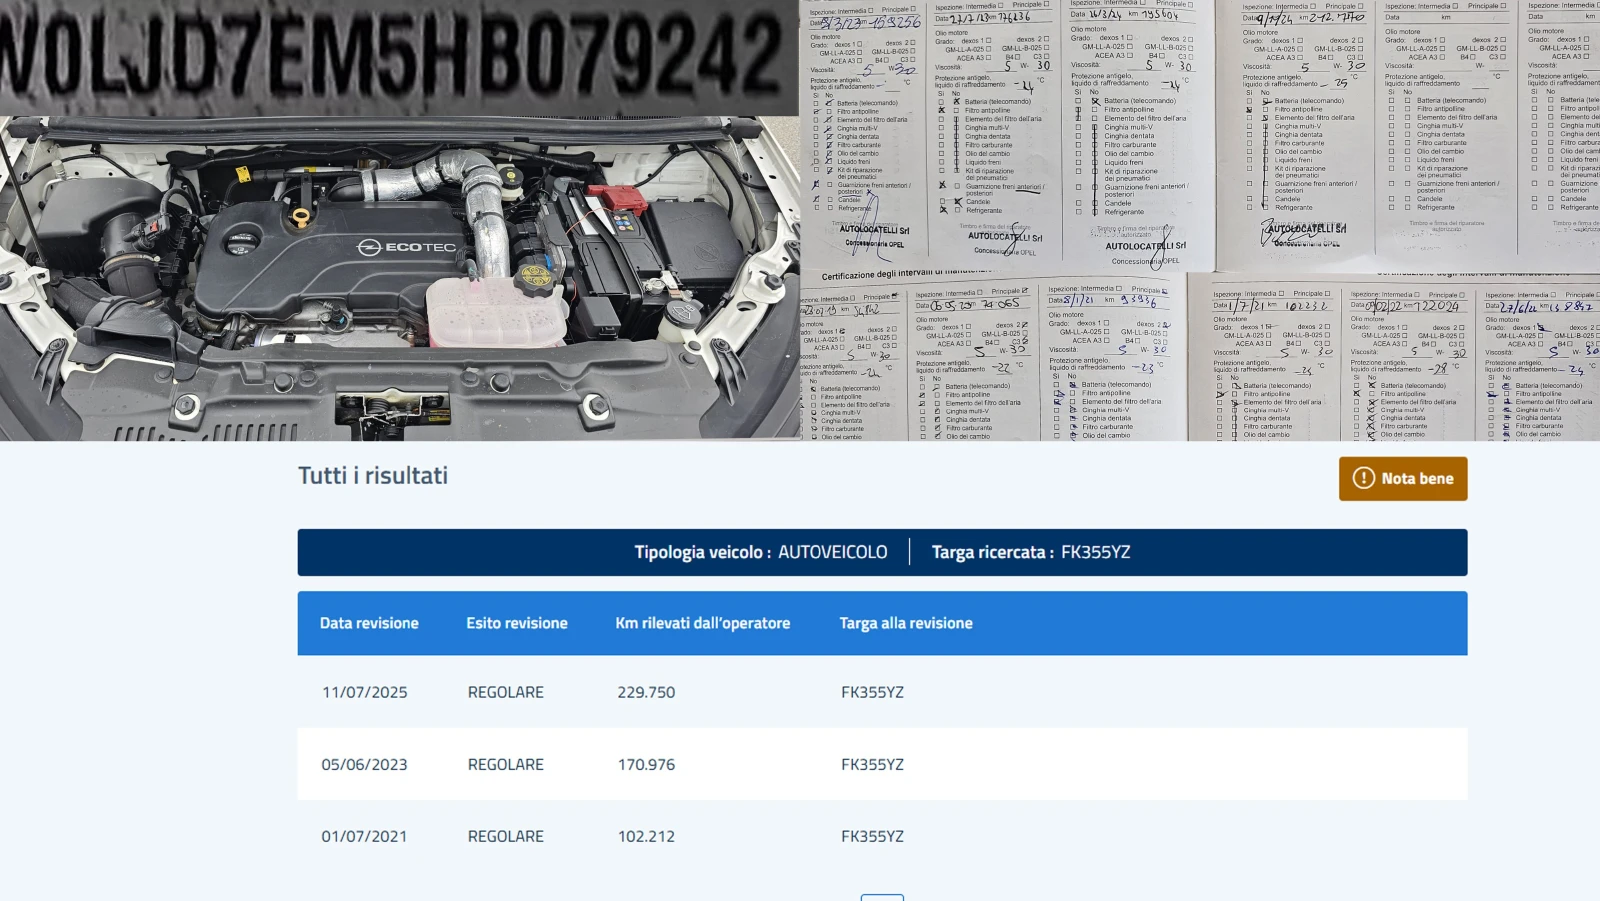Click the yellow coolant reservoir cap

coord(531,273)
